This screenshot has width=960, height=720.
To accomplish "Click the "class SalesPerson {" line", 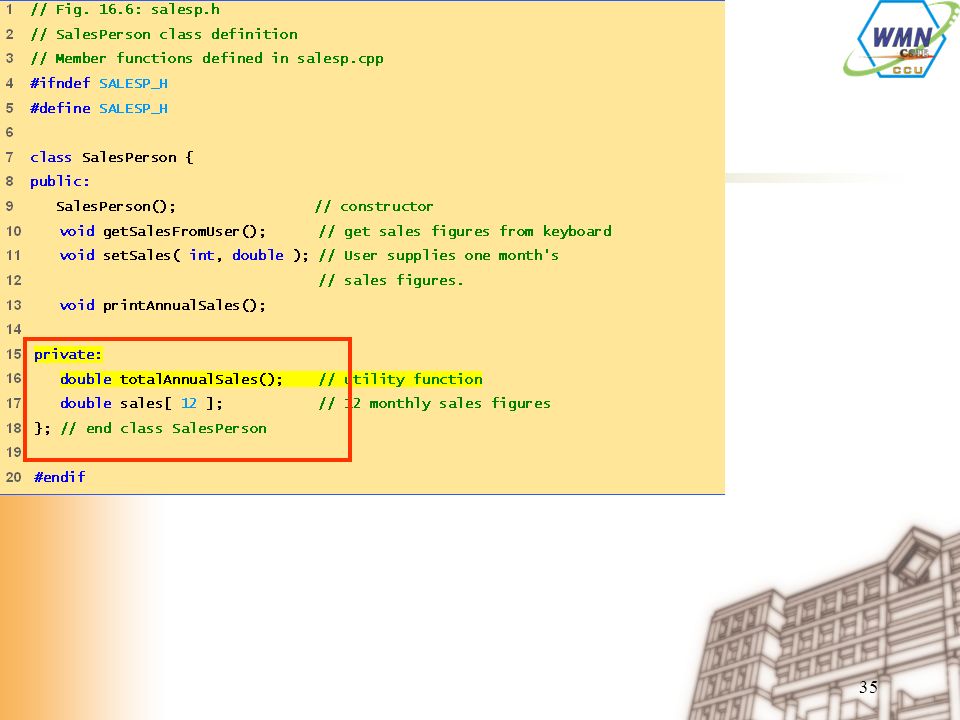I will 111,157.
